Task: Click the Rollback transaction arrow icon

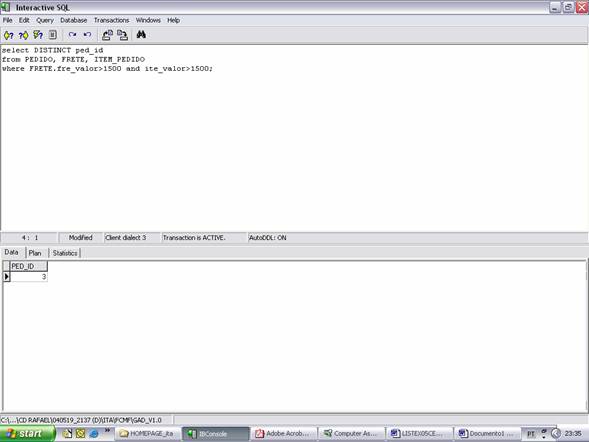Action: [x=87, y=35]
